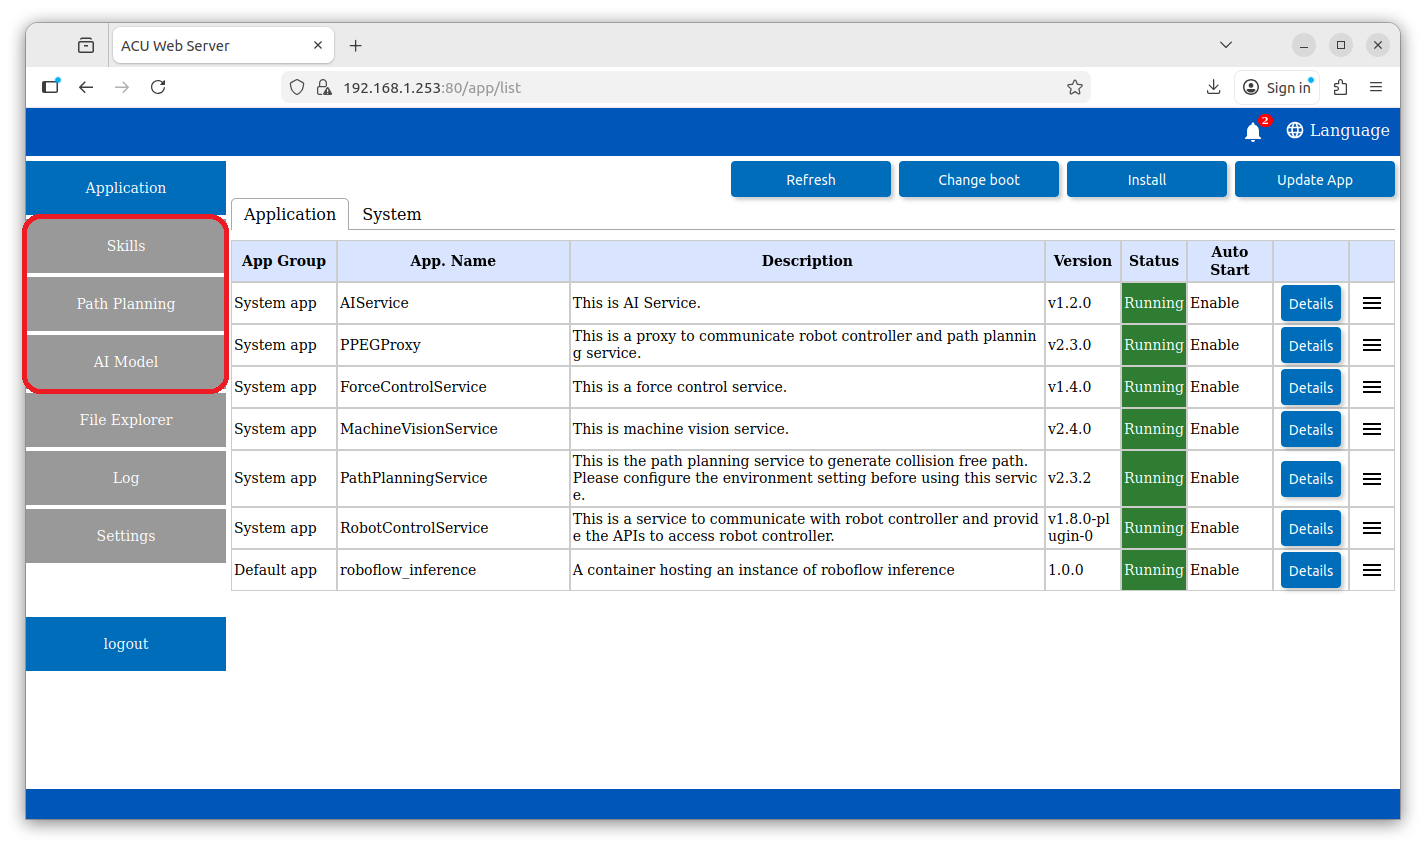Click the 'Default app' group cell

pyautogui.click(x=284, y=570)
